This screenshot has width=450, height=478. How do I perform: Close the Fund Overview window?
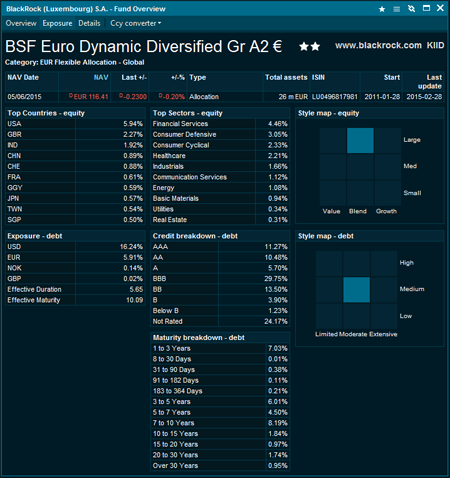pos(440,8)
